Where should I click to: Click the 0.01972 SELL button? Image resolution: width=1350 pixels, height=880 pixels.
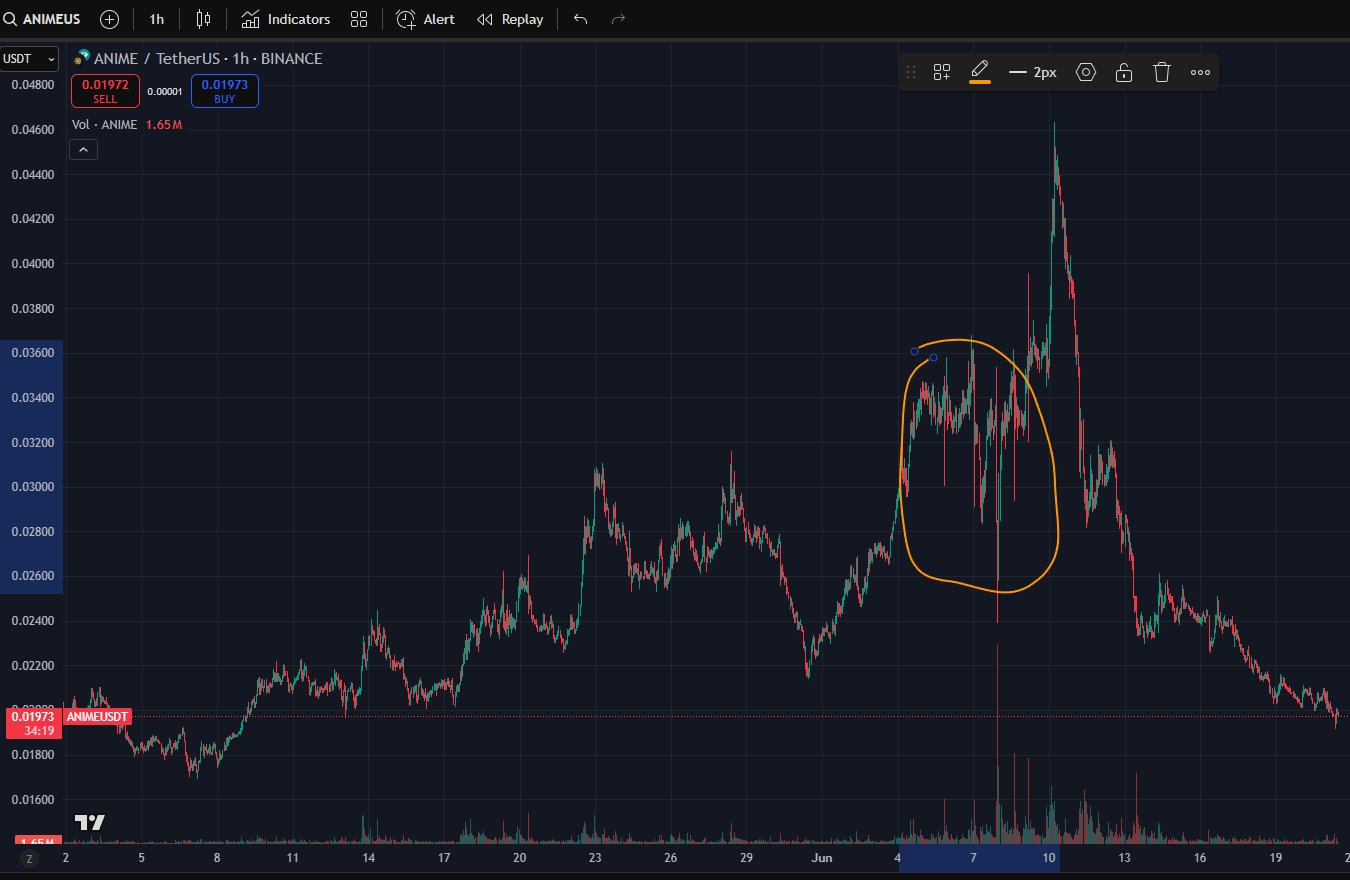pyautogui.click(x=105, y=92)
